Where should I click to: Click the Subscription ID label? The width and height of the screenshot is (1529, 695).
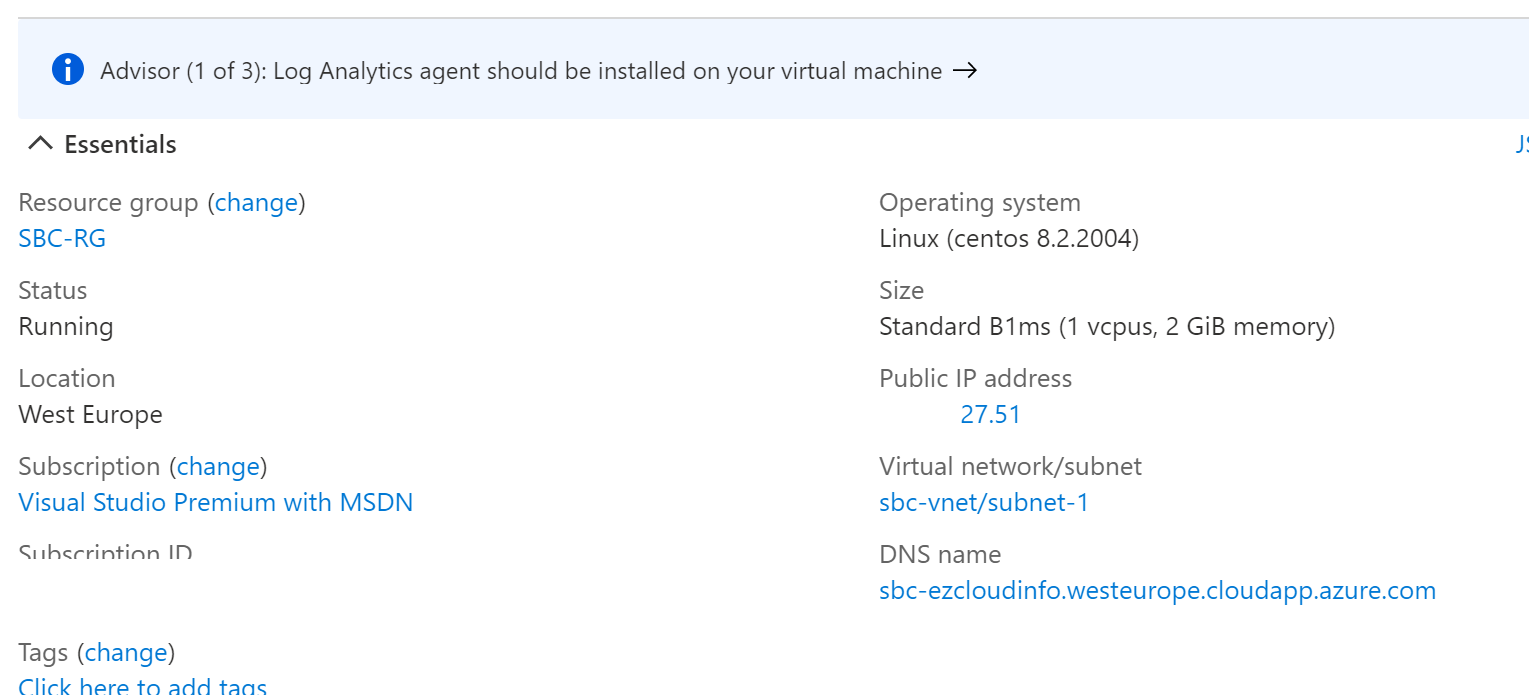tap(105, 553)
